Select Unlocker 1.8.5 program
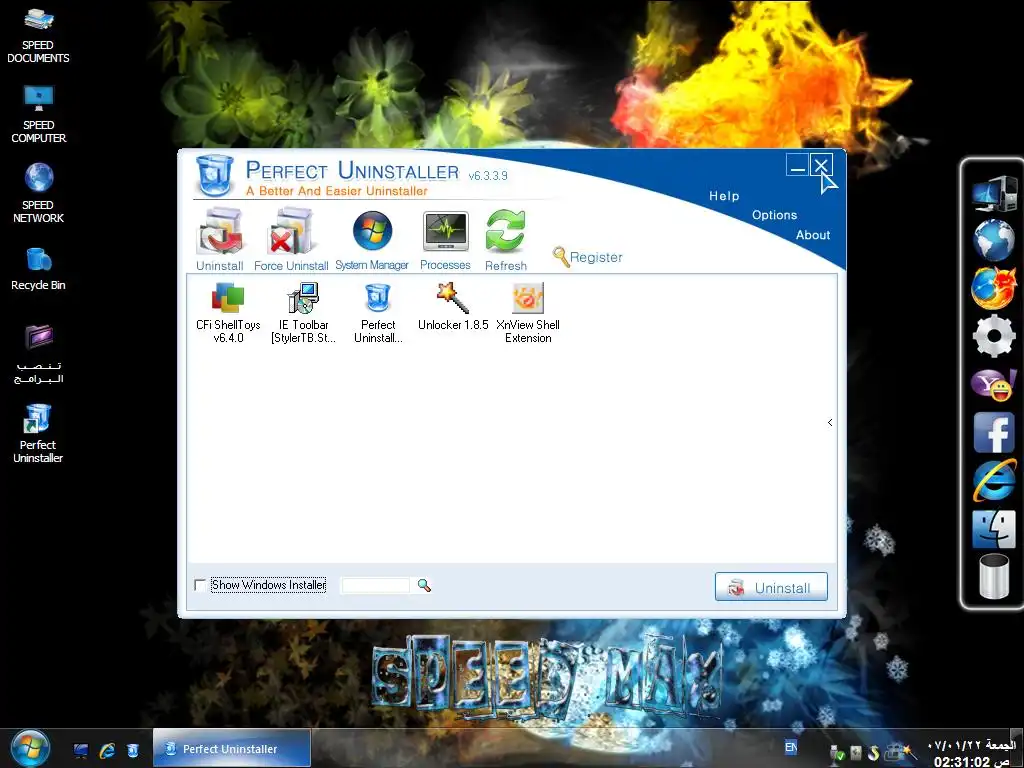This screenshot has width=1024, height=768. tap(453, 307)
